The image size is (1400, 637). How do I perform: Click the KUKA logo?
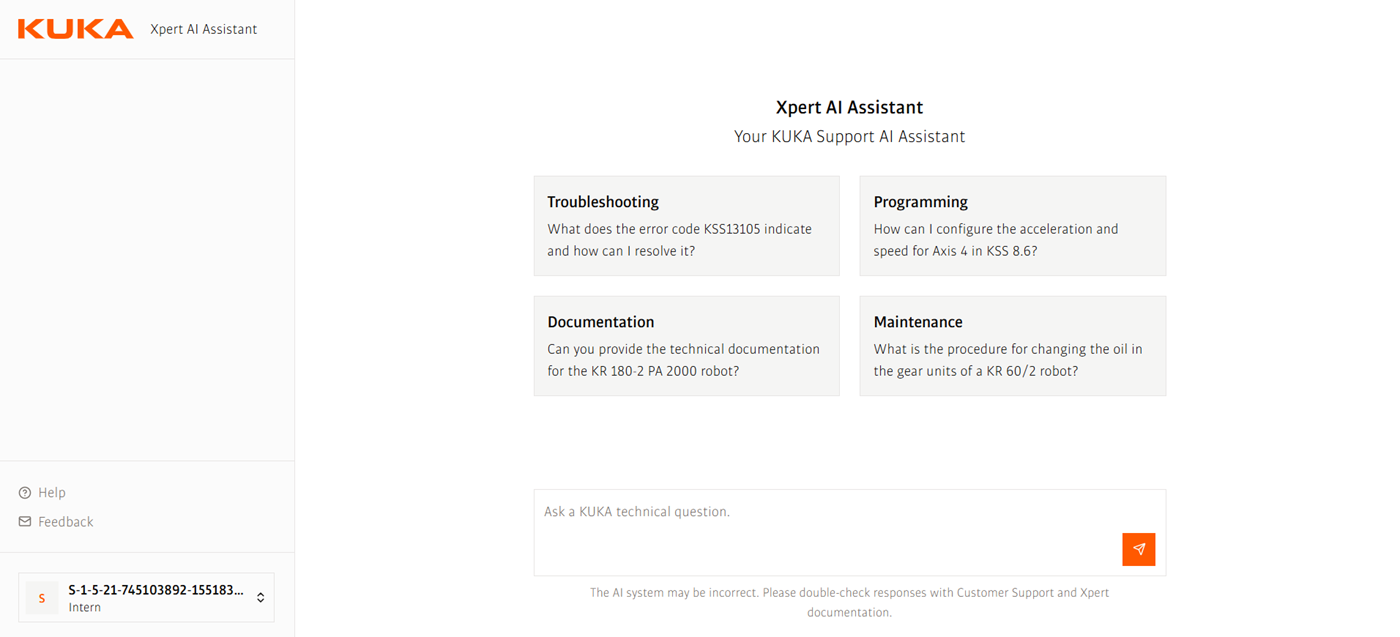pos(75,29)
